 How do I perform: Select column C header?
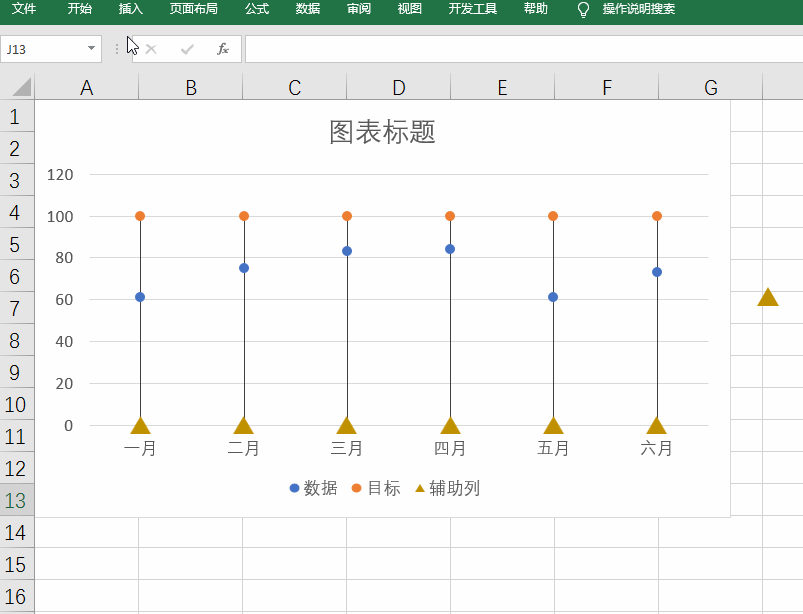(x=294, y=88)
